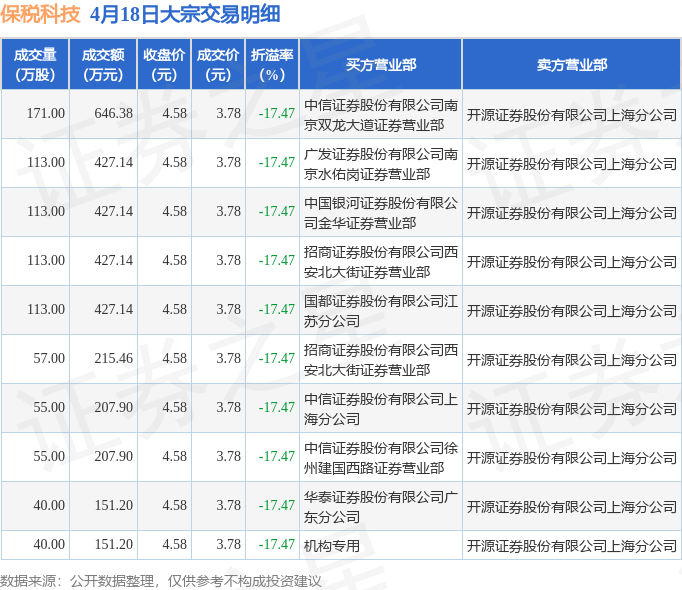The width and height of the screenshot is (682, 590).
Task: Select the 买方营业部 column header
Action: point(381,64)
